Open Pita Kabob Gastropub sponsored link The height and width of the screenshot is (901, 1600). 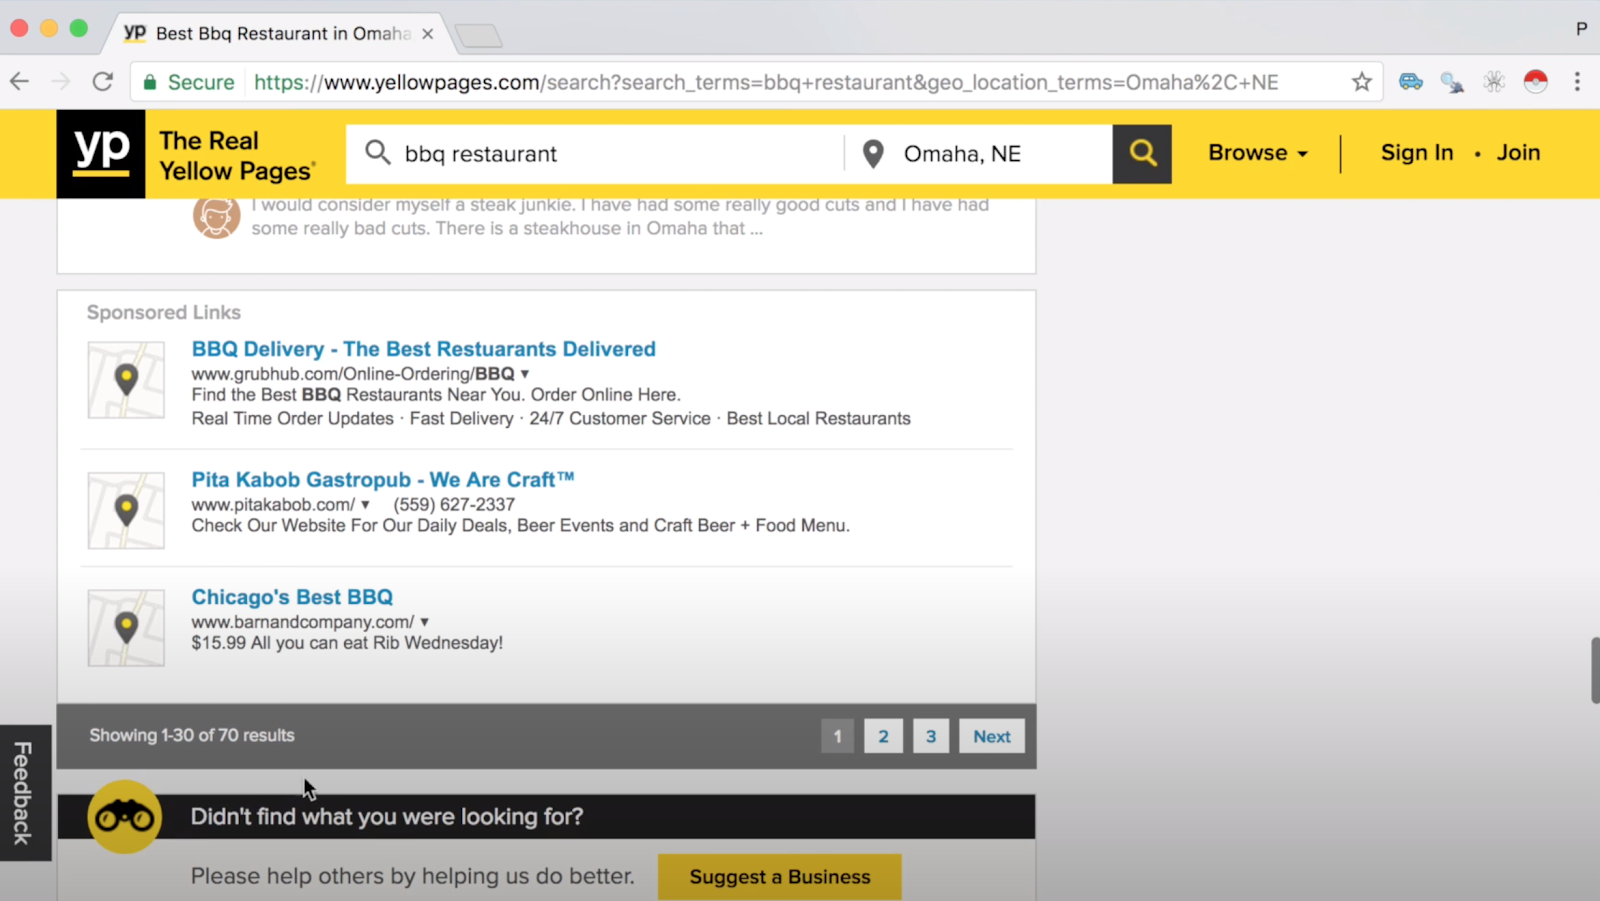(383, 480)
